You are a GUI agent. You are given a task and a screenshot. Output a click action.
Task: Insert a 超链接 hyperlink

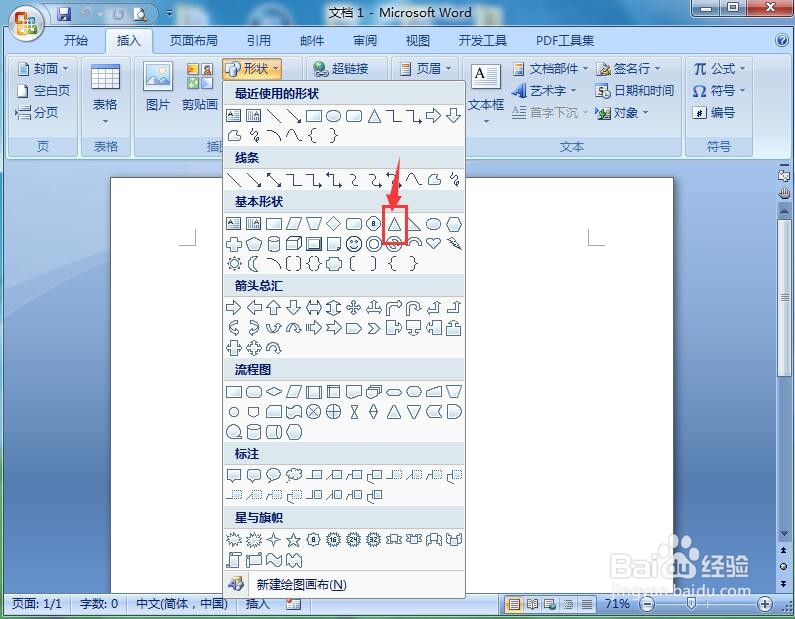point(341,68)
